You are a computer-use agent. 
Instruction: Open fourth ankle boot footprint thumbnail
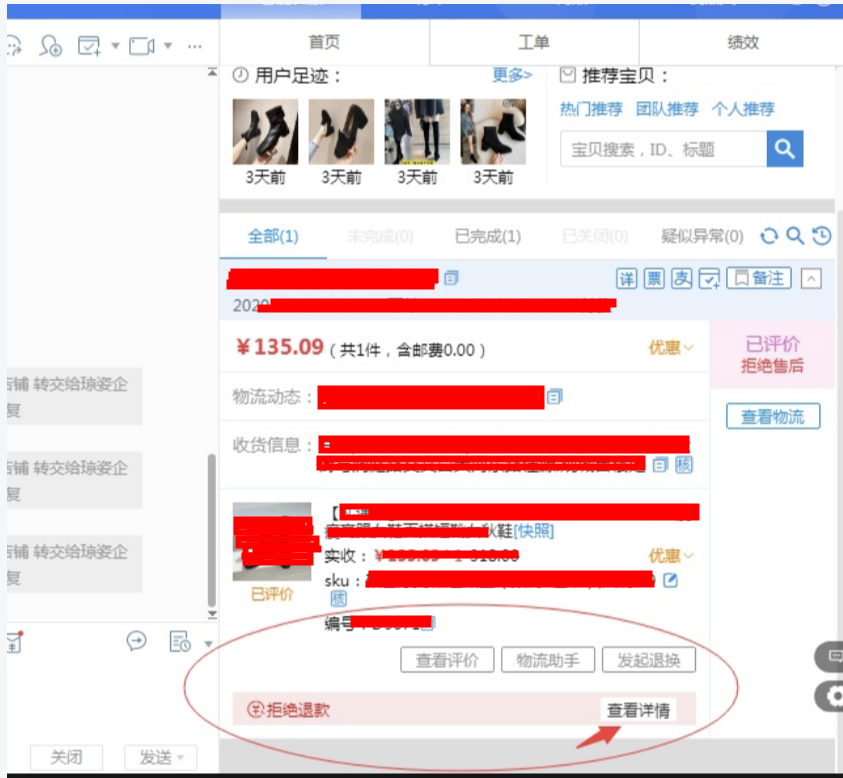[x=493, y=131]
